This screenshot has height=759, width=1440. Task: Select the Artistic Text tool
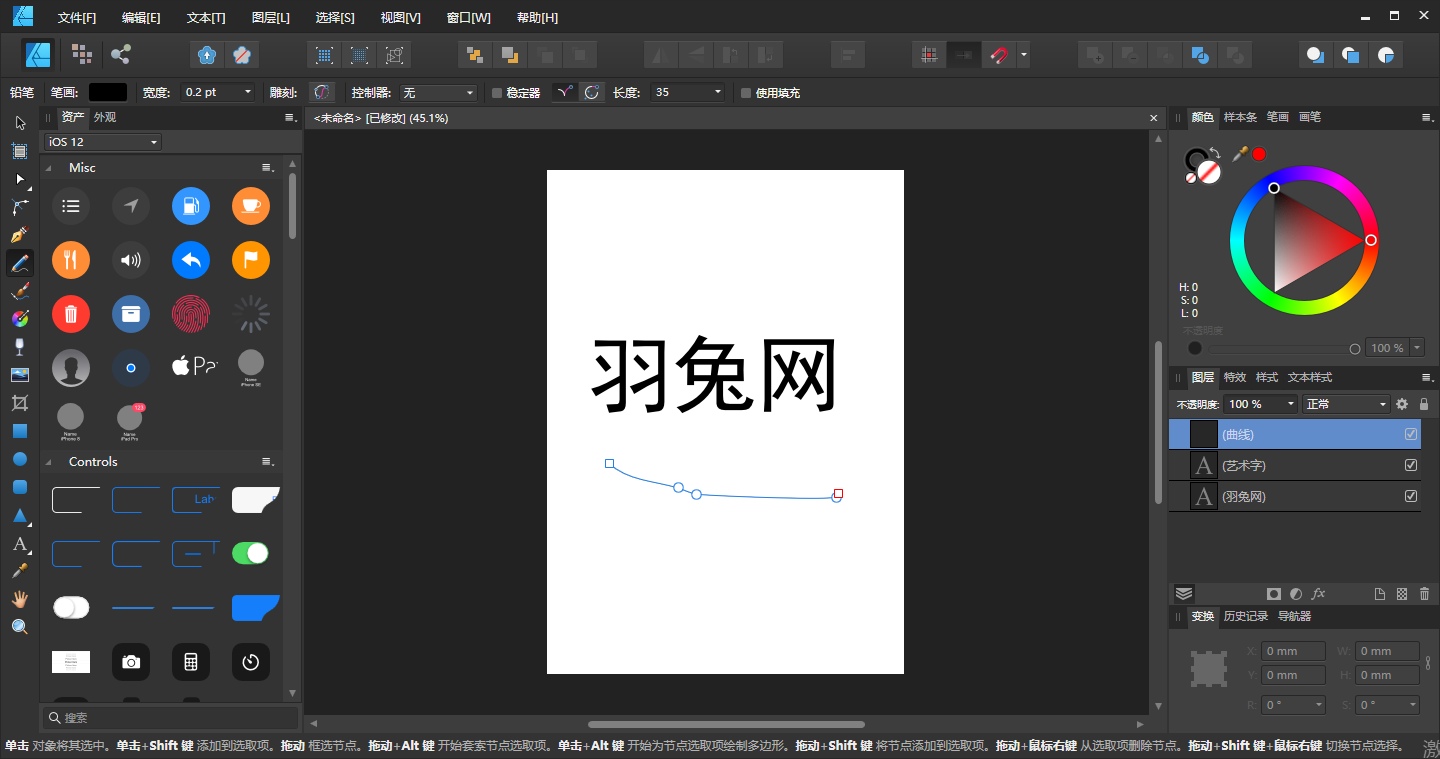click(20, 544)
